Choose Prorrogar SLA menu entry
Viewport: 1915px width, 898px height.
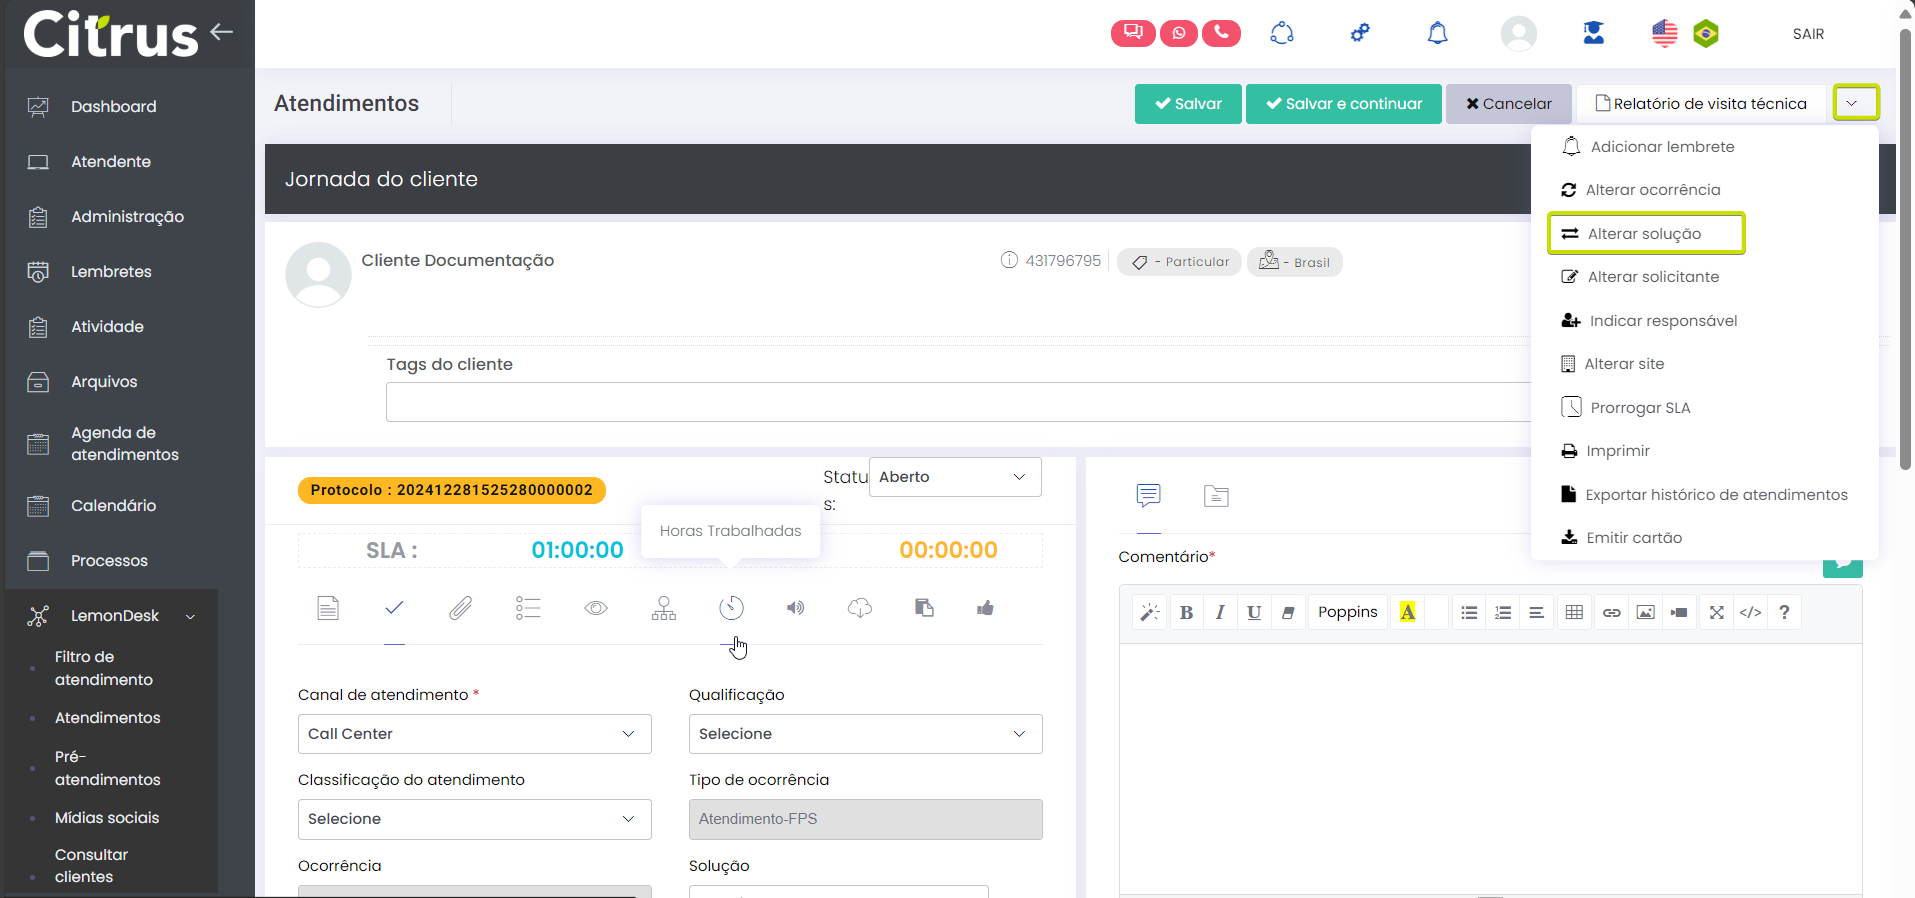(1640, 408)
